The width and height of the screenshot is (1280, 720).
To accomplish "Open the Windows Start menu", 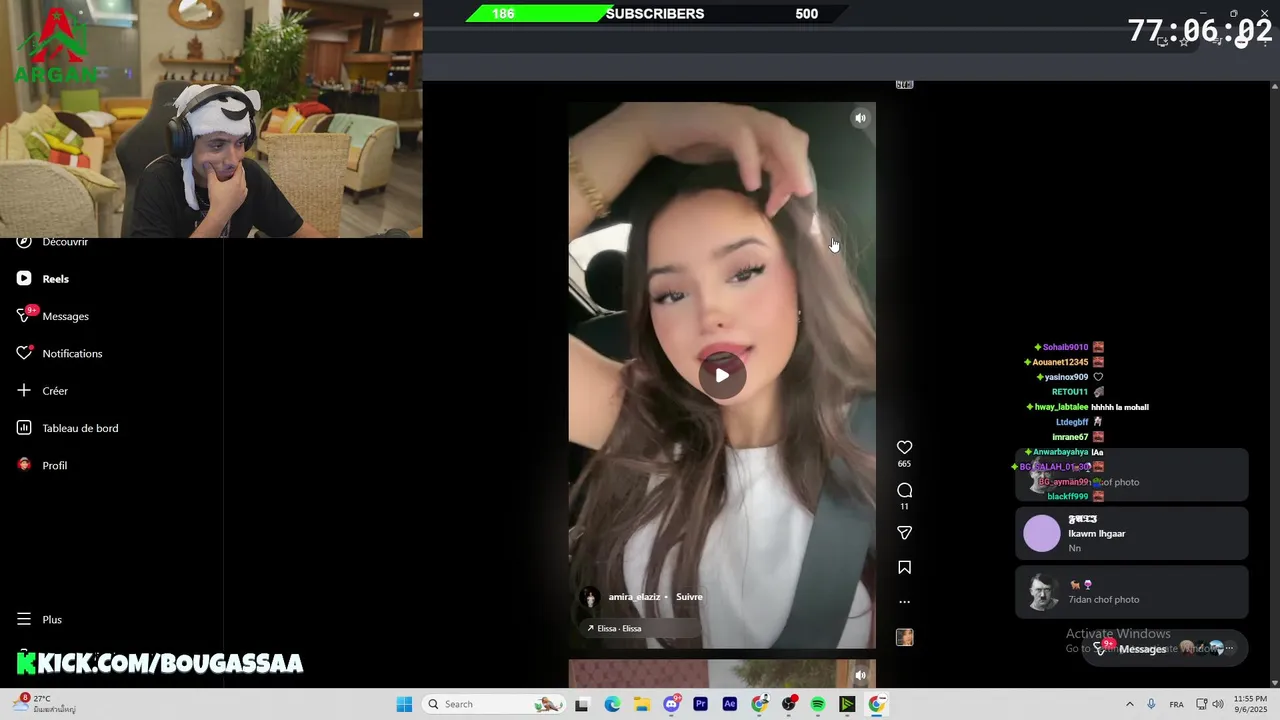I will click(x=404, y=704).
